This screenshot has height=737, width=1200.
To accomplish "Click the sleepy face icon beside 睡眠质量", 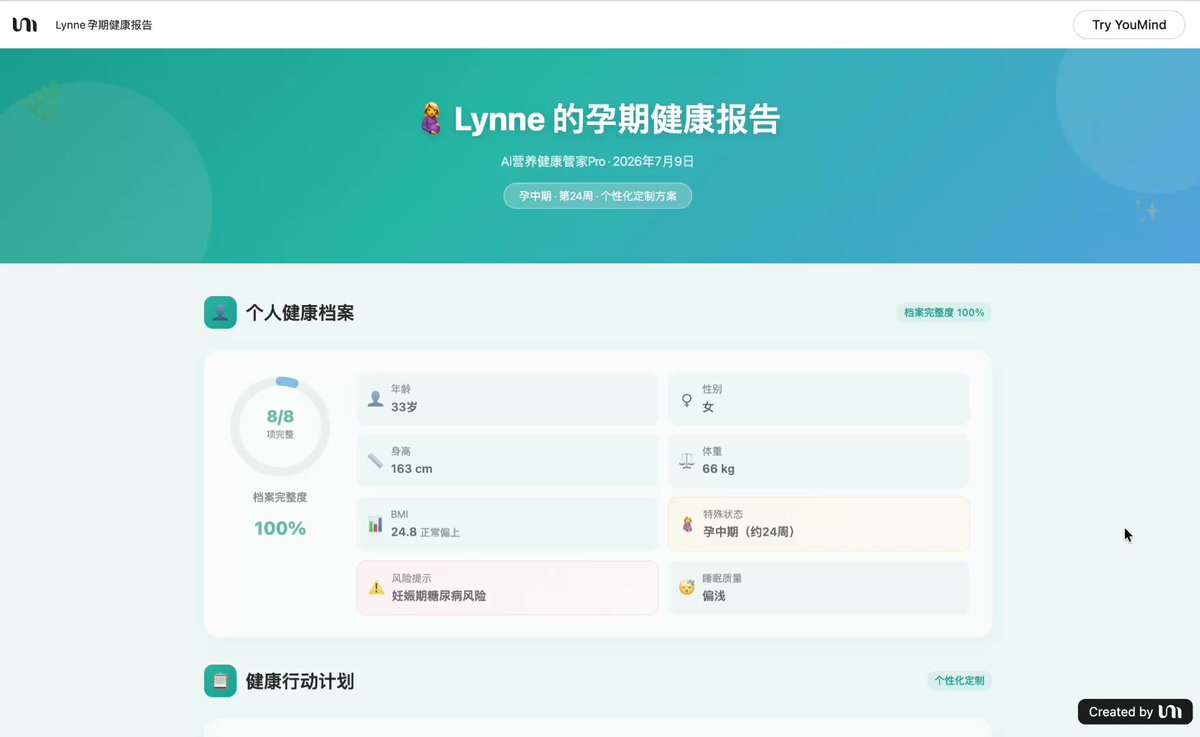I will coord(687,588).
